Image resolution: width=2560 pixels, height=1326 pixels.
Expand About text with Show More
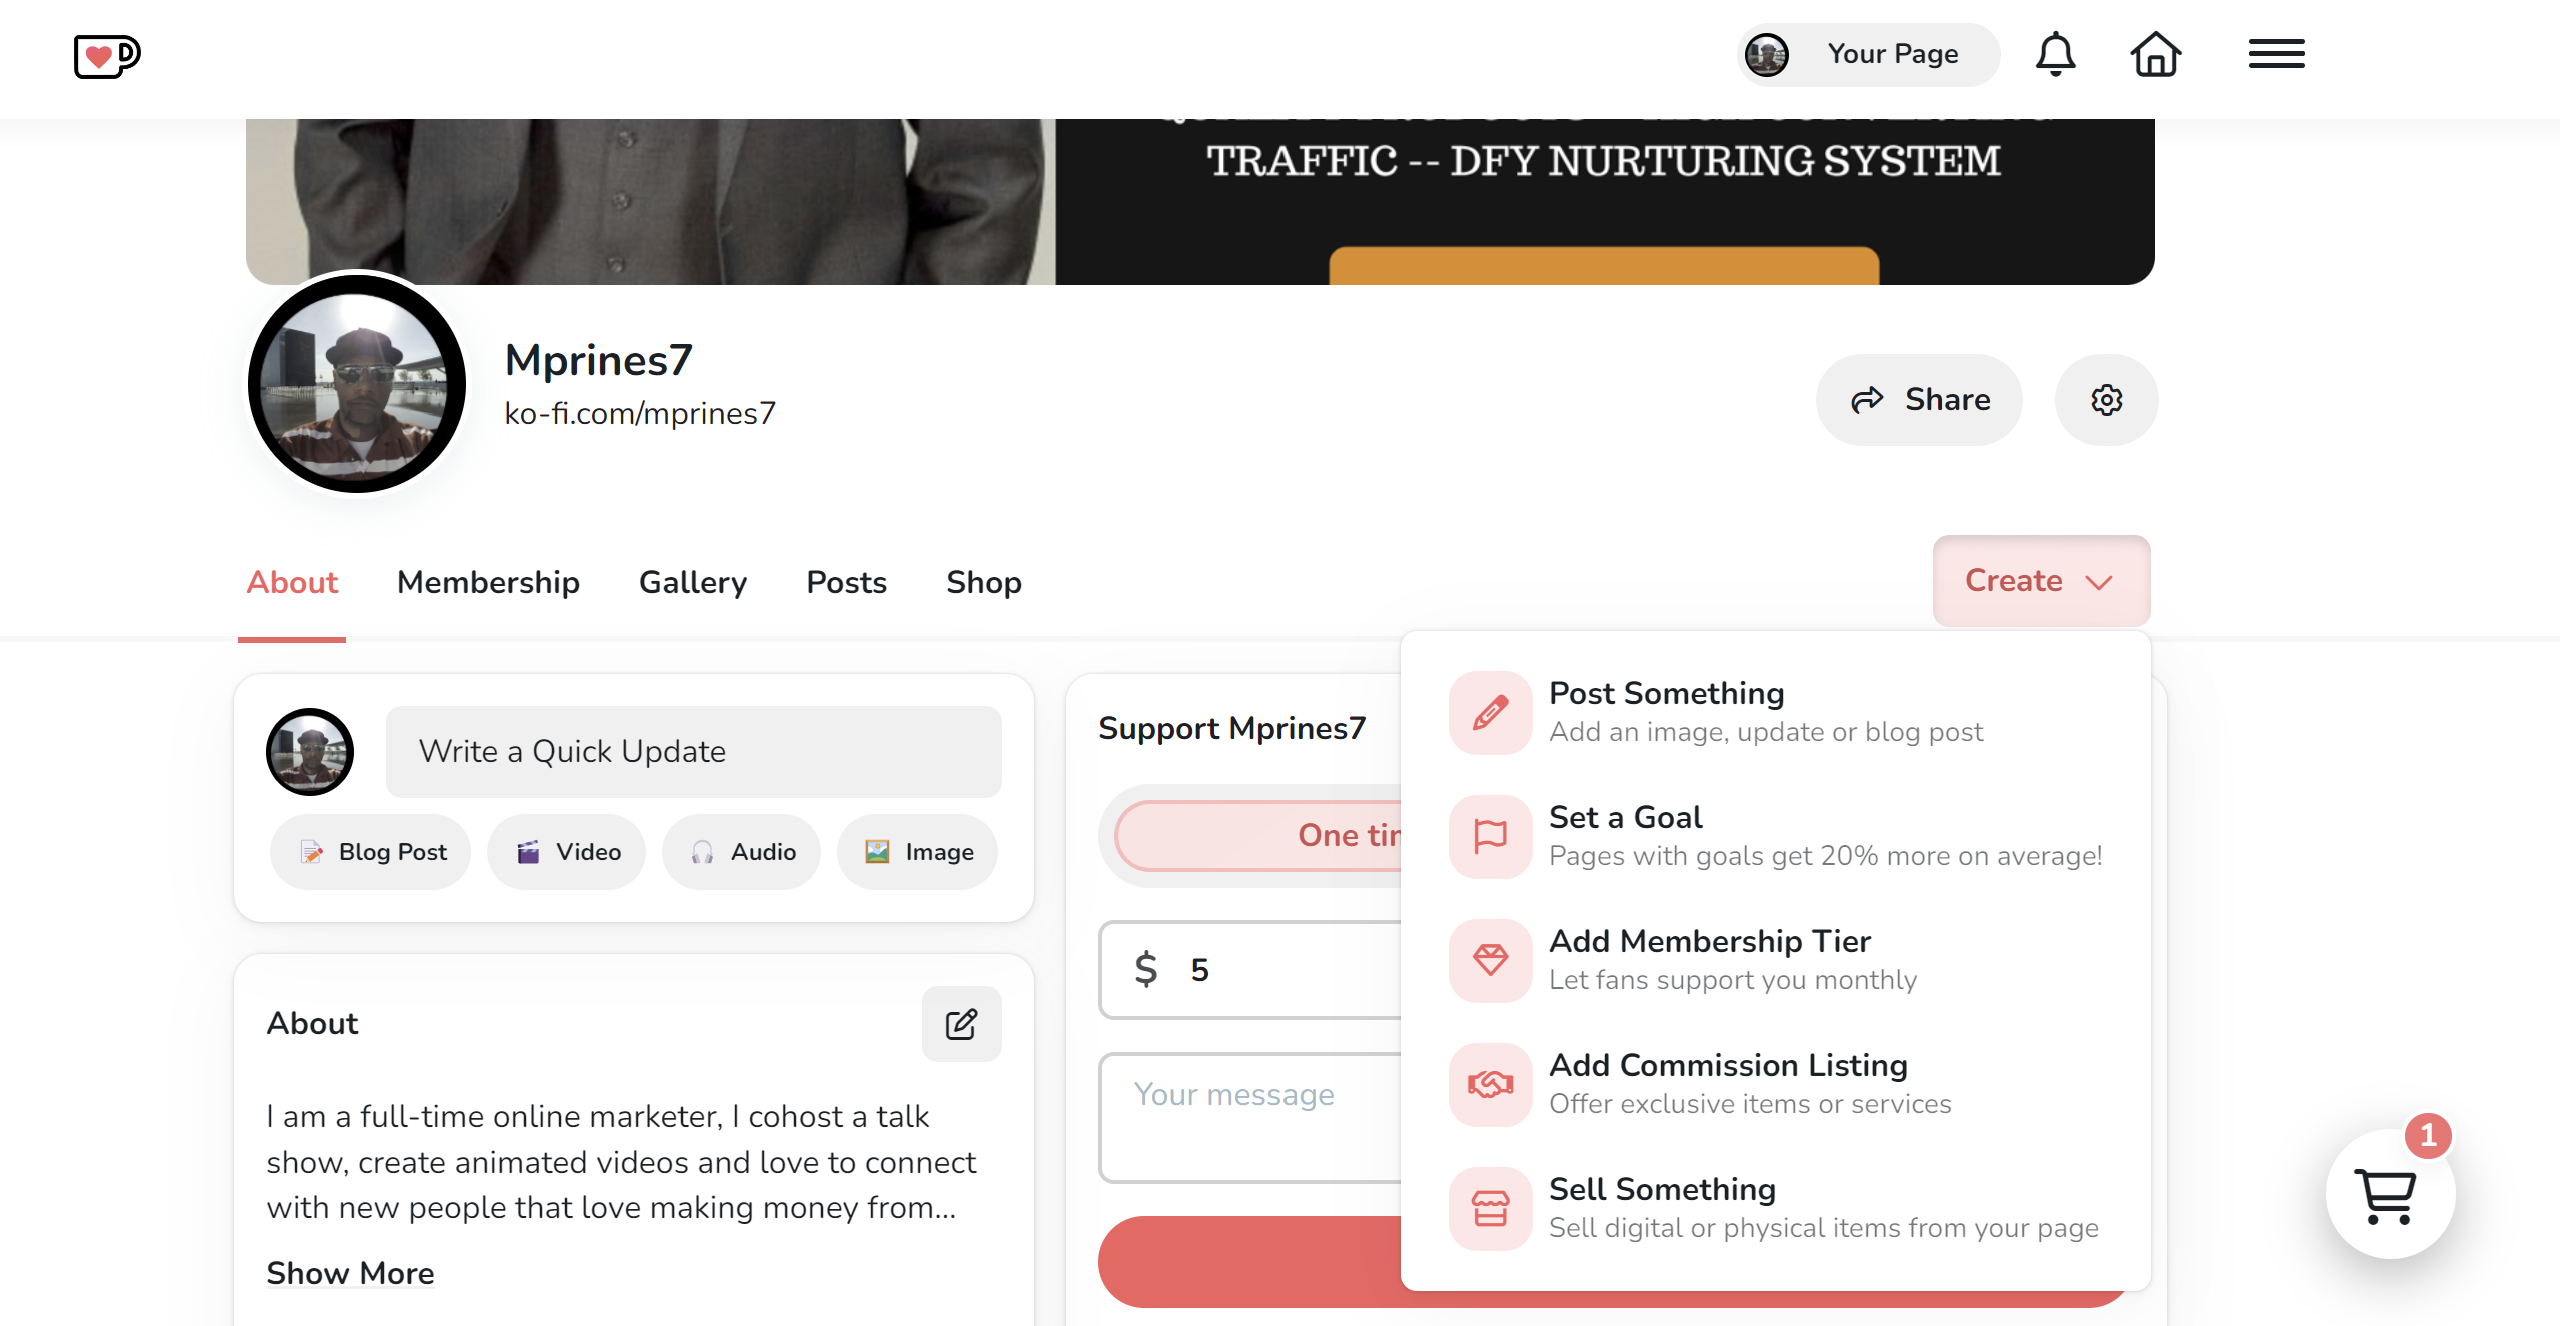point(350,1273)
